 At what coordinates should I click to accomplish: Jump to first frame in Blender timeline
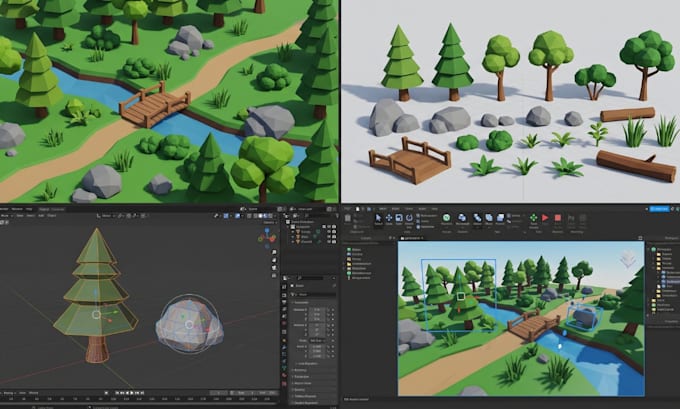[117, 393]
